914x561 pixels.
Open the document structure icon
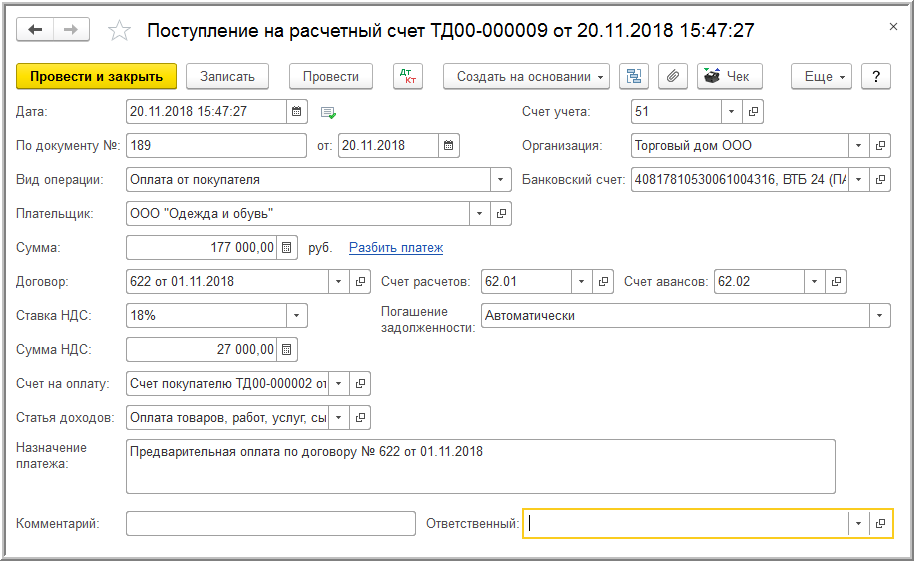[x=634, y=77]
